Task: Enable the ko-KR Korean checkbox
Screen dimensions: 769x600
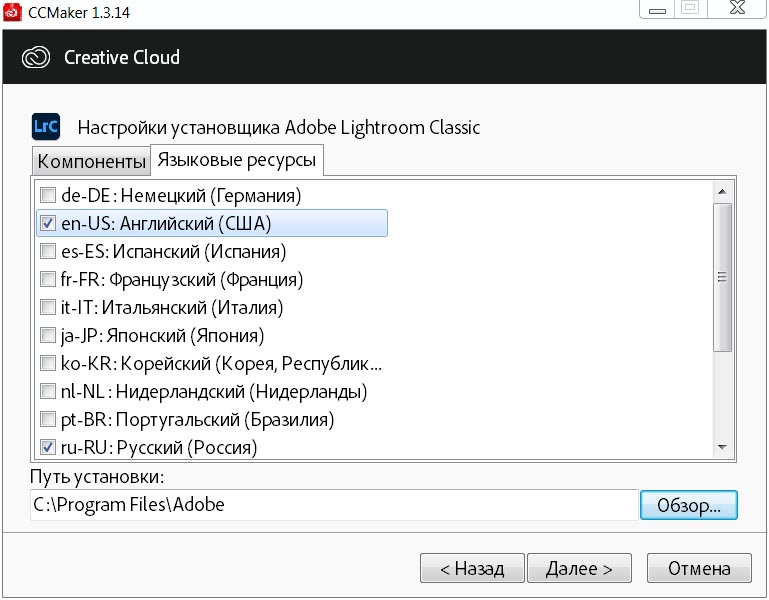Action: (48, 363)
